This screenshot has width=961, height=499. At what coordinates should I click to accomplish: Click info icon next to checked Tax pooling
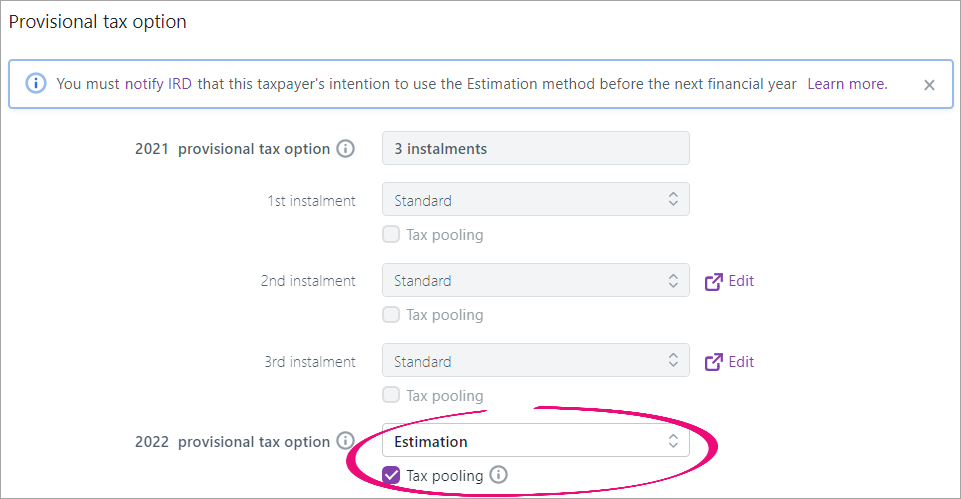coord(498,474)
